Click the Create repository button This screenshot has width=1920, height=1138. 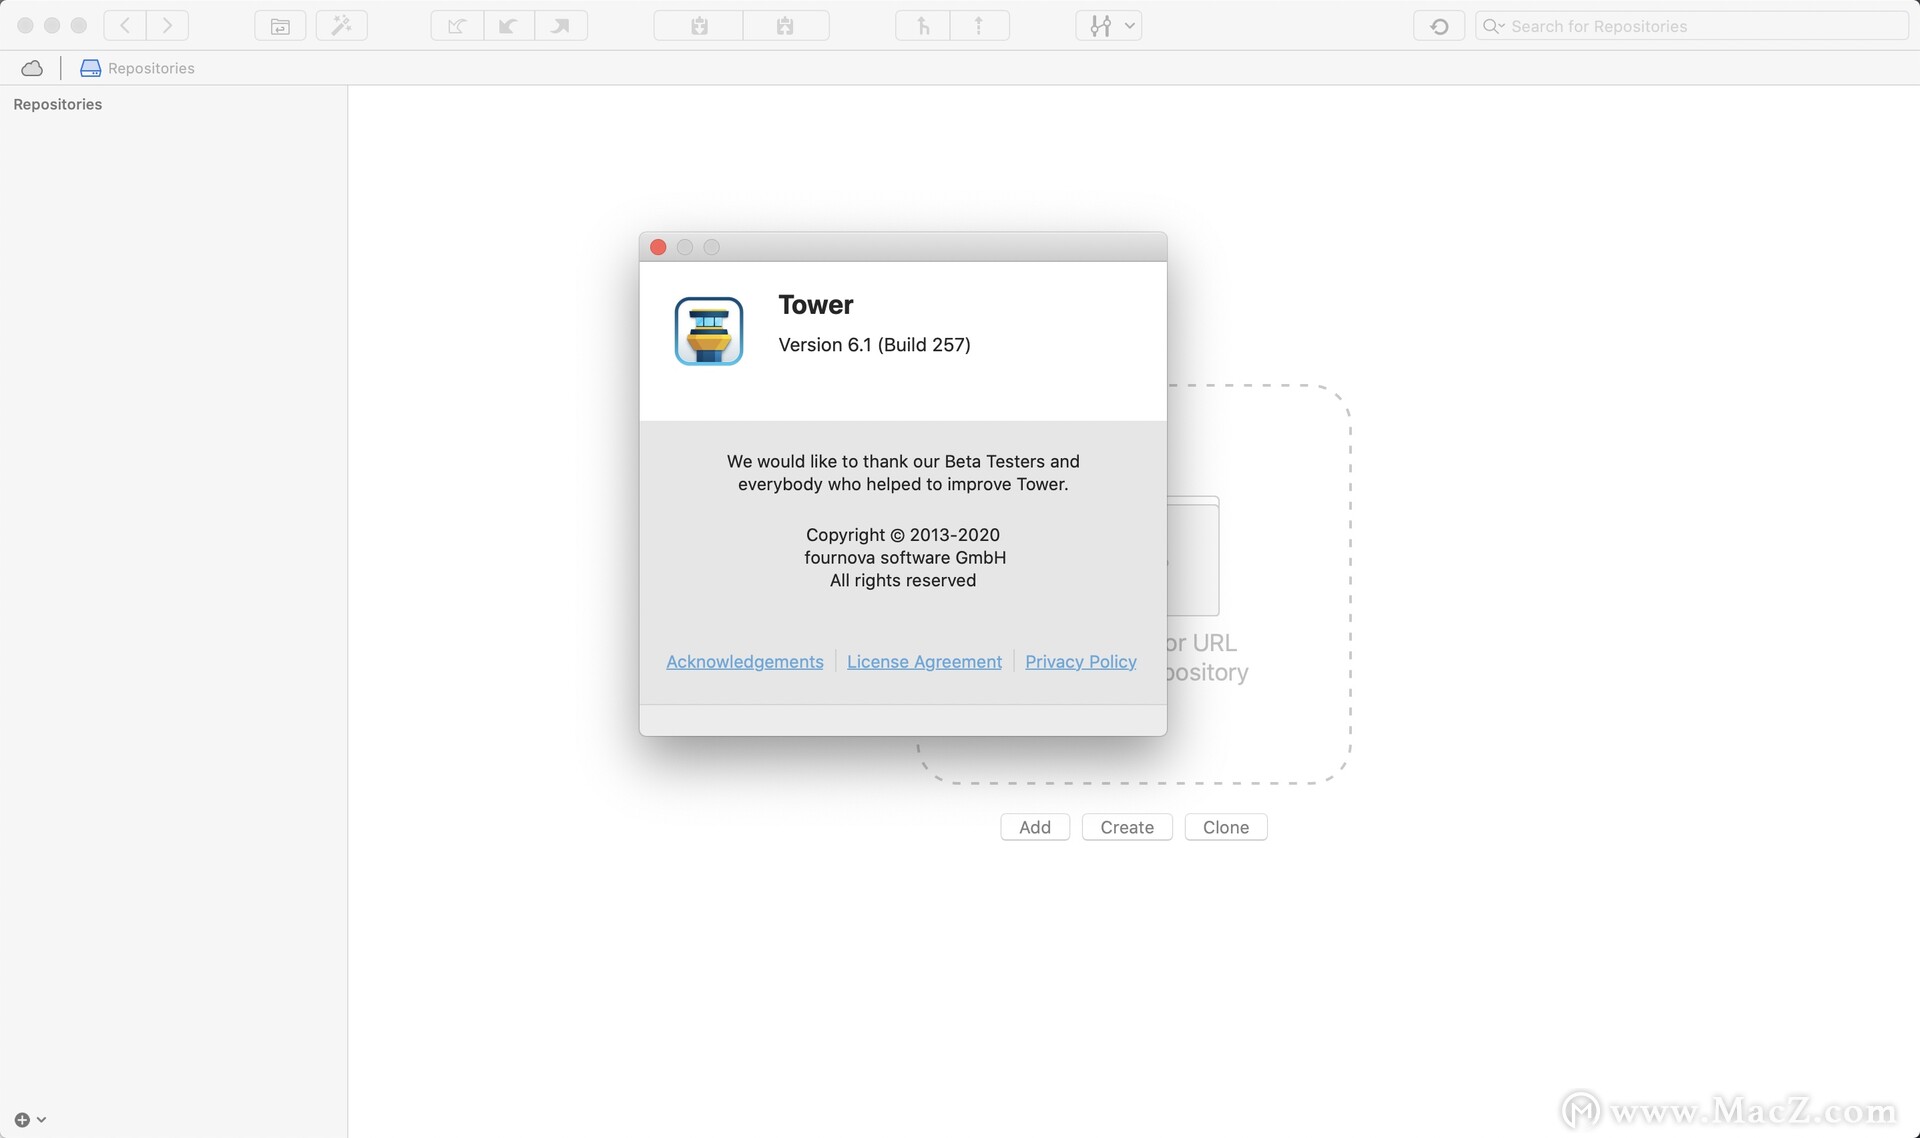(1127, 827)
